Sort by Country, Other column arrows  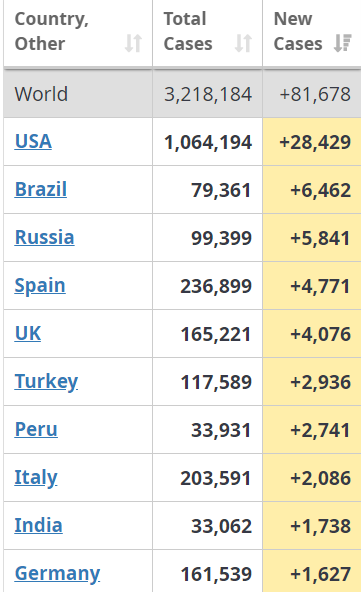[133, 43]
